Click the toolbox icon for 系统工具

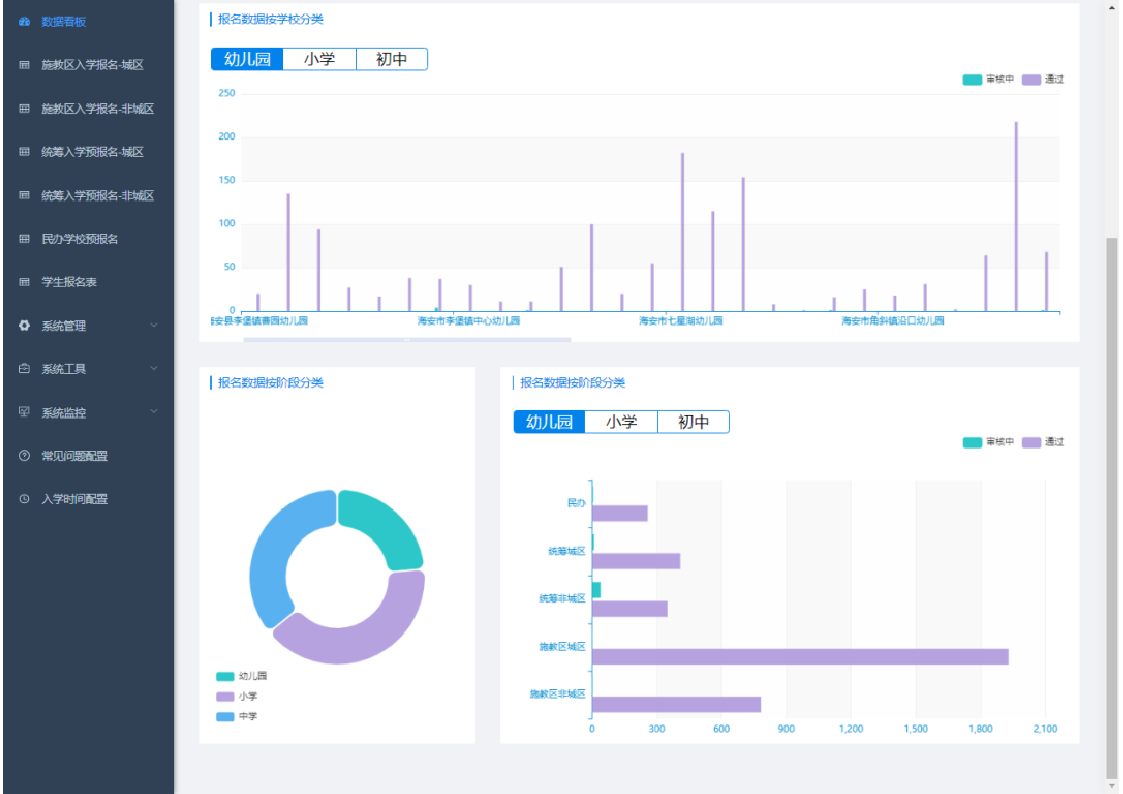click(x=25, y=369)
